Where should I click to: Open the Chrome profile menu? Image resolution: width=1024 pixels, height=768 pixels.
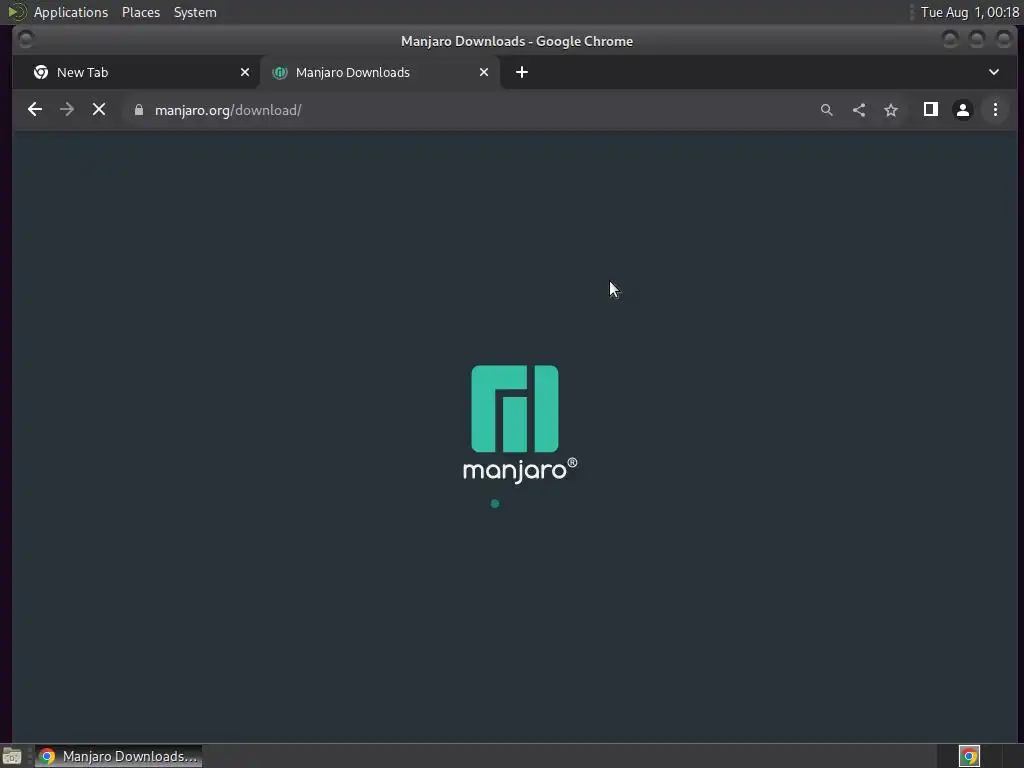tap(963, 110)
